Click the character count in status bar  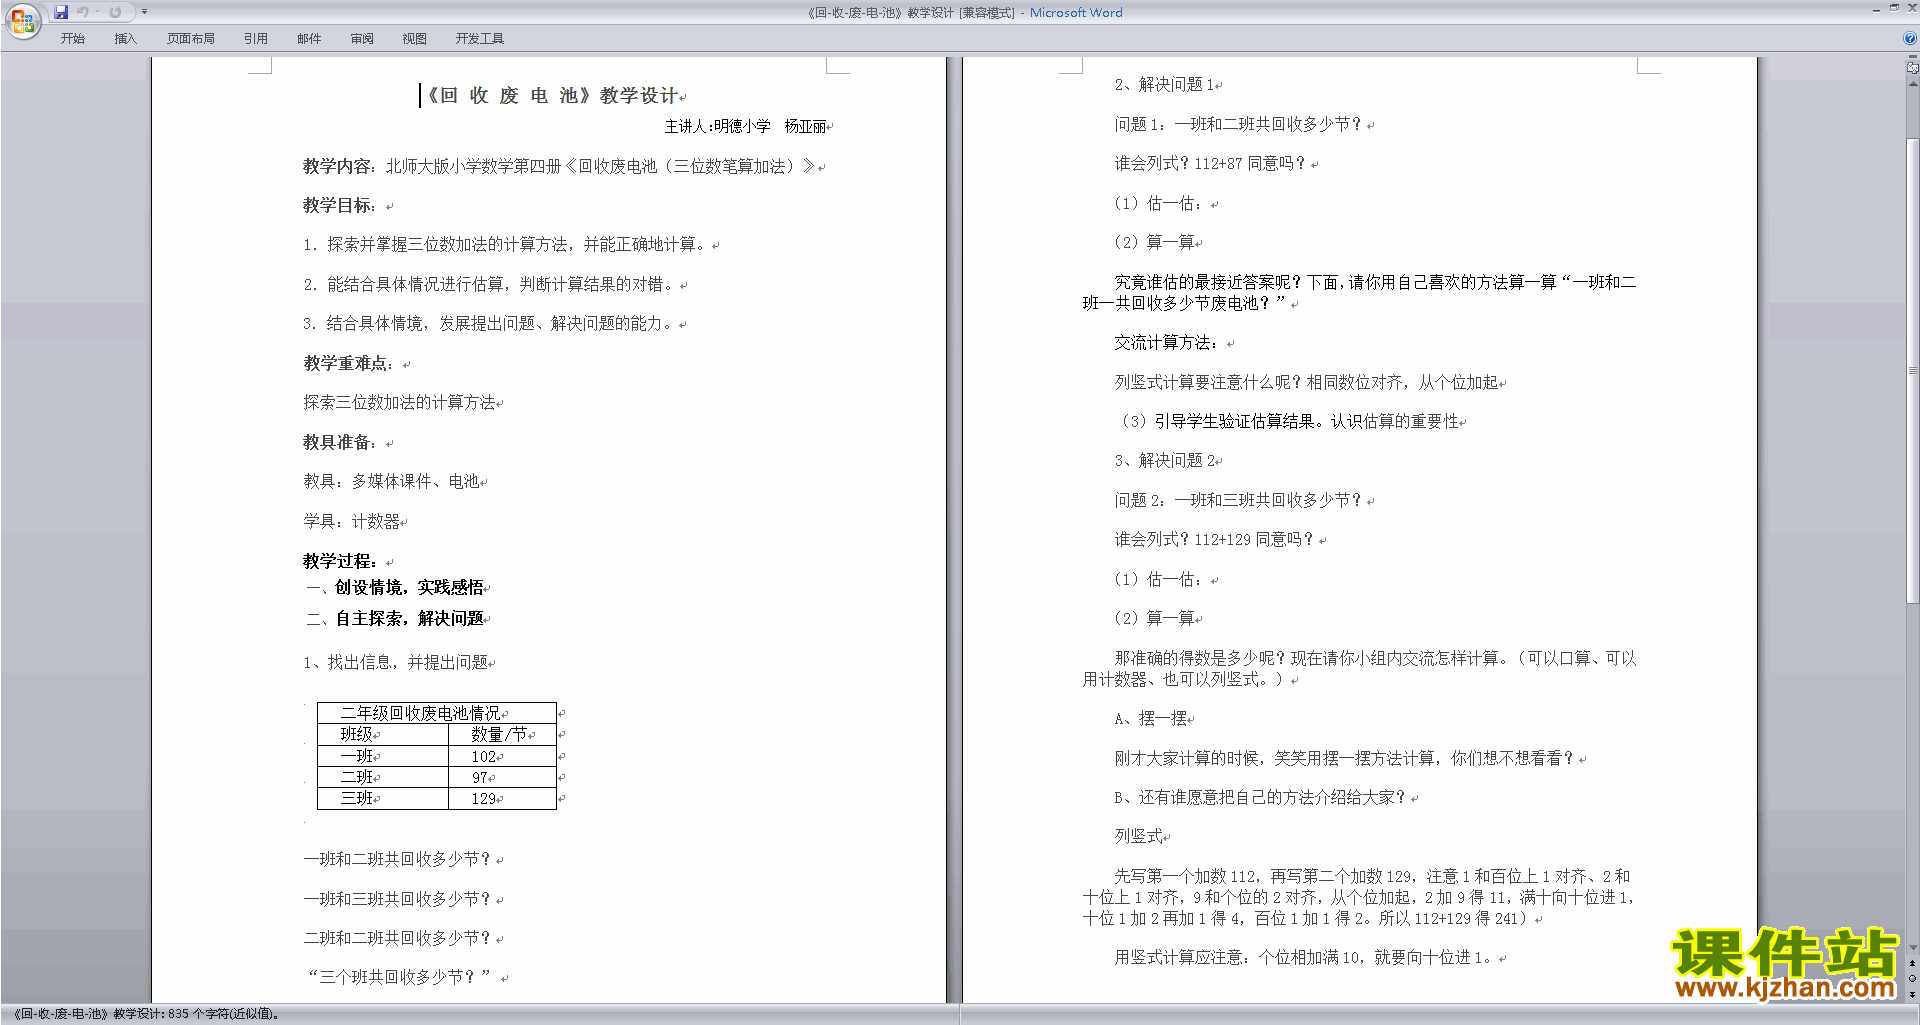coord(224,1014)
